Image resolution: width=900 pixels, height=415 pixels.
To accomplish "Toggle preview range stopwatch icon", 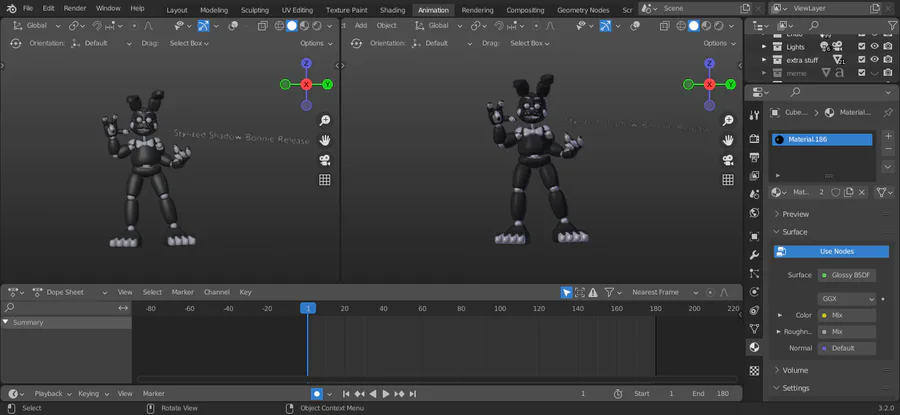I will point(618,394).
